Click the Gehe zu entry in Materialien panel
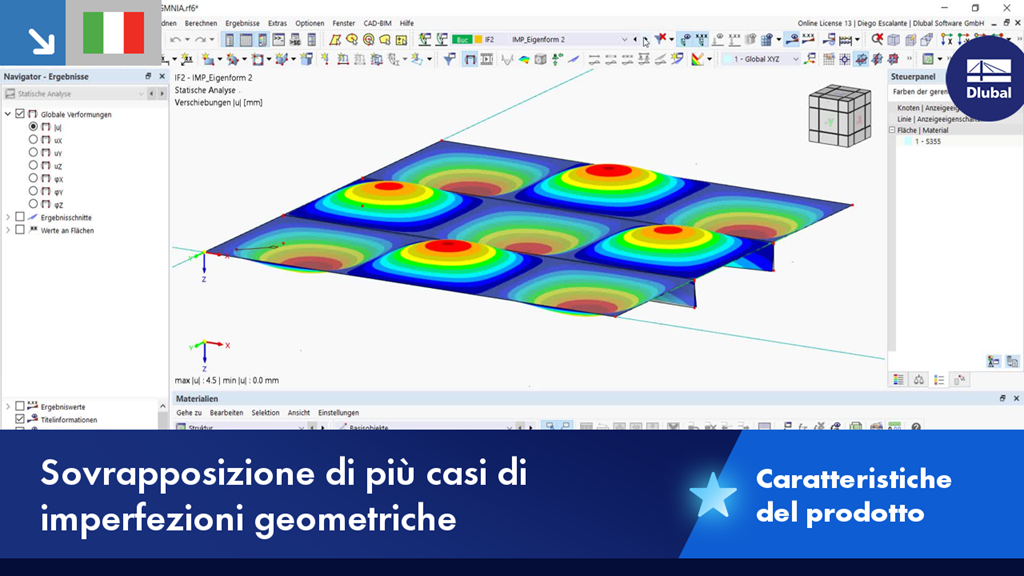The width and height of the screenshot is (1024, 576). click(x=189, y=412)
